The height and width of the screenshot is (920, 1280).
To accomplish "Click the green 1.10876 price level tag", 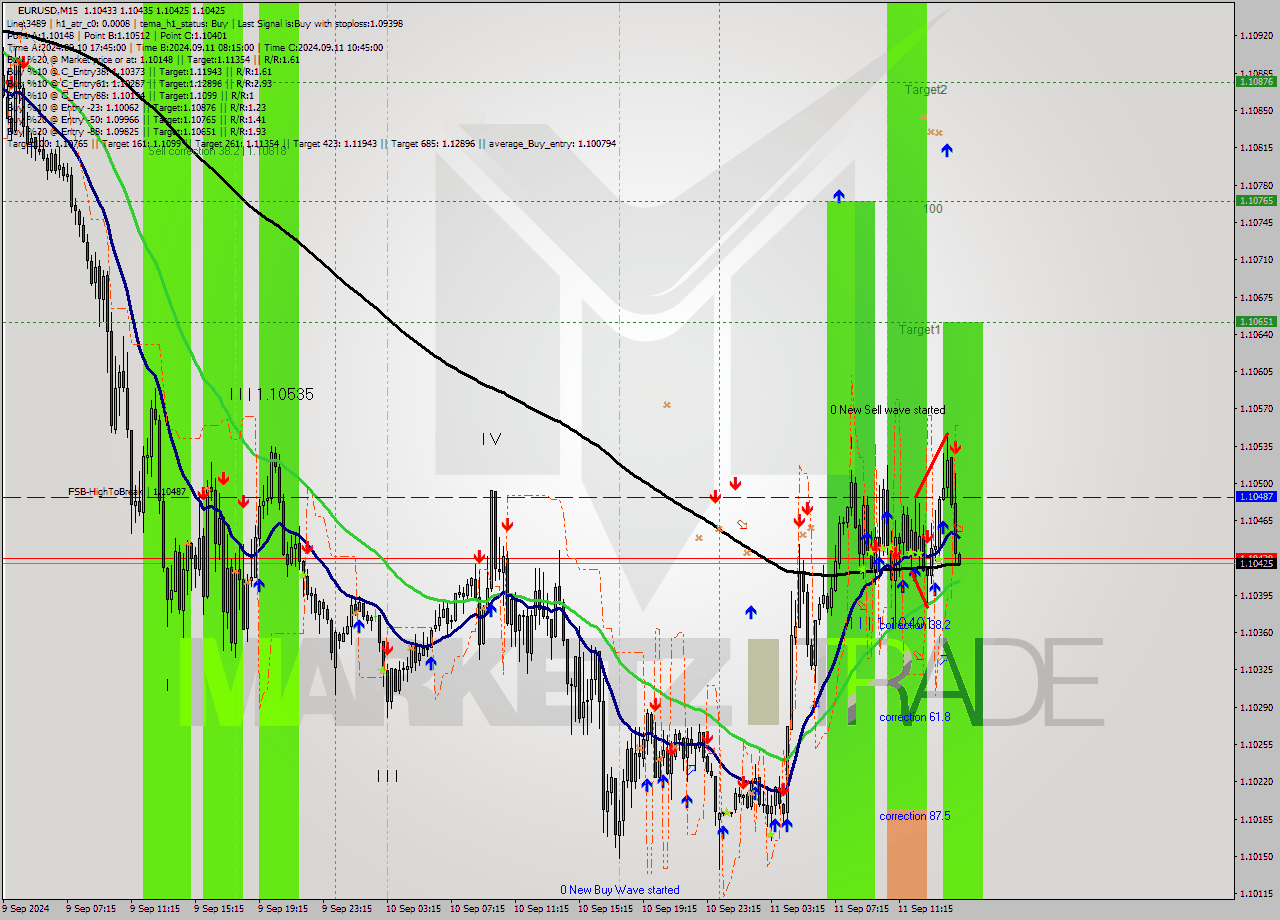I will point(1256,81).
